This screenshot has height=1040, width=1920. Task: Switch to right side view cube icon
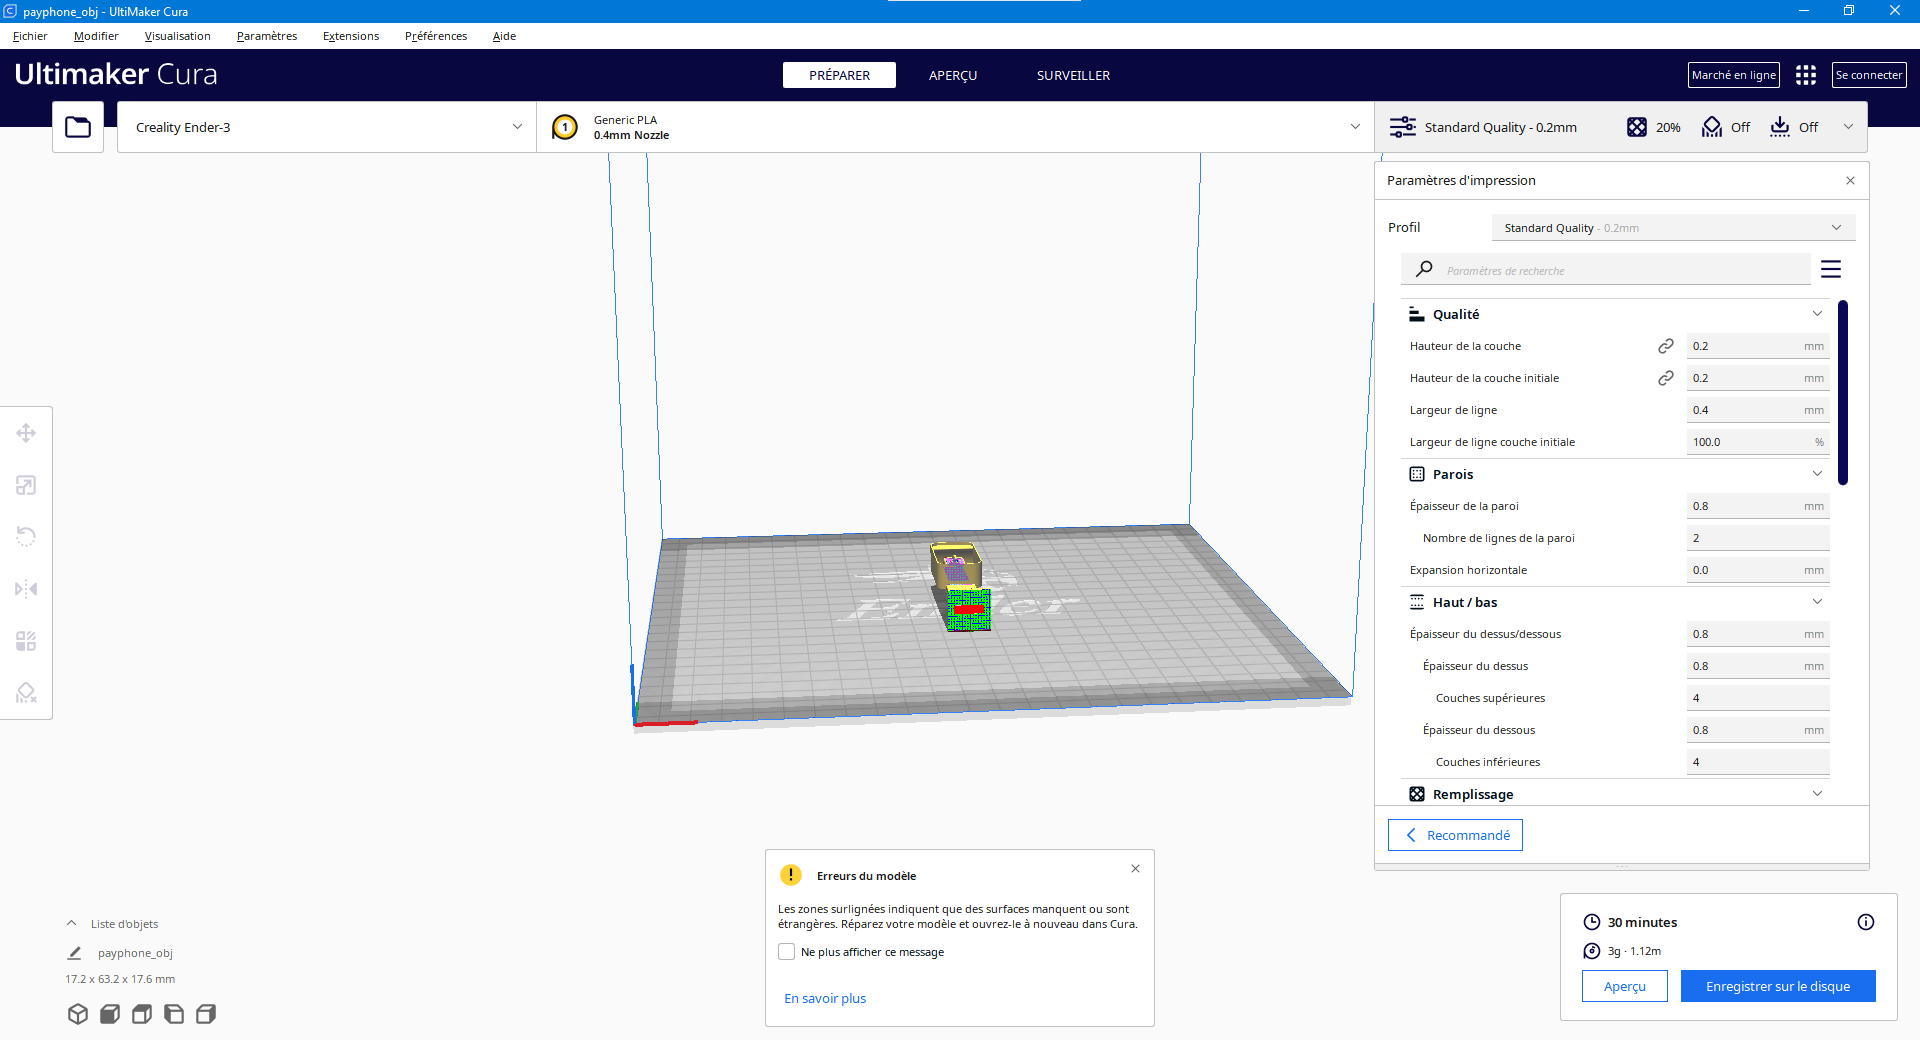[x=206, y=1014]
